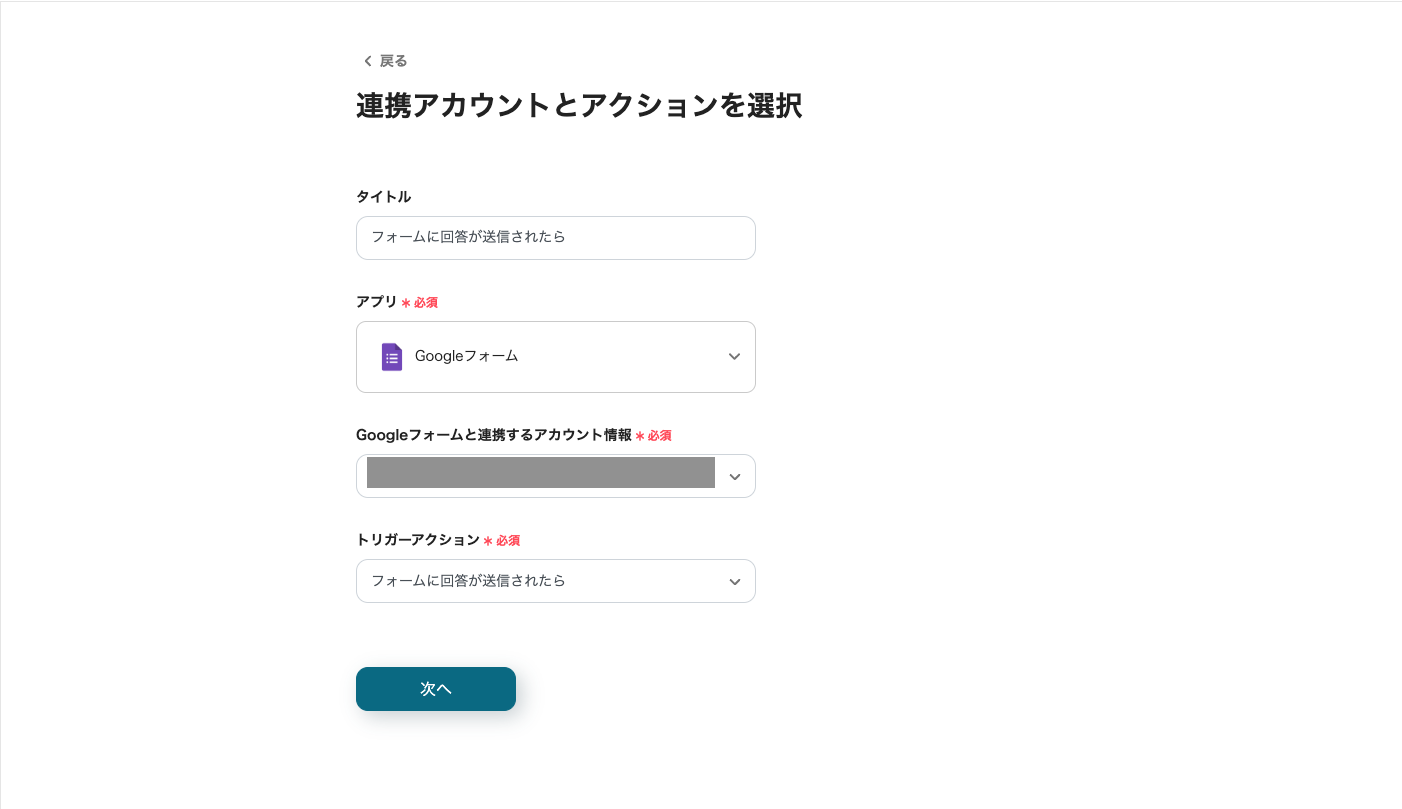1402x809 pixels.
Task: Click the red asterisk beside the account info label
Action: coord(640,436)
